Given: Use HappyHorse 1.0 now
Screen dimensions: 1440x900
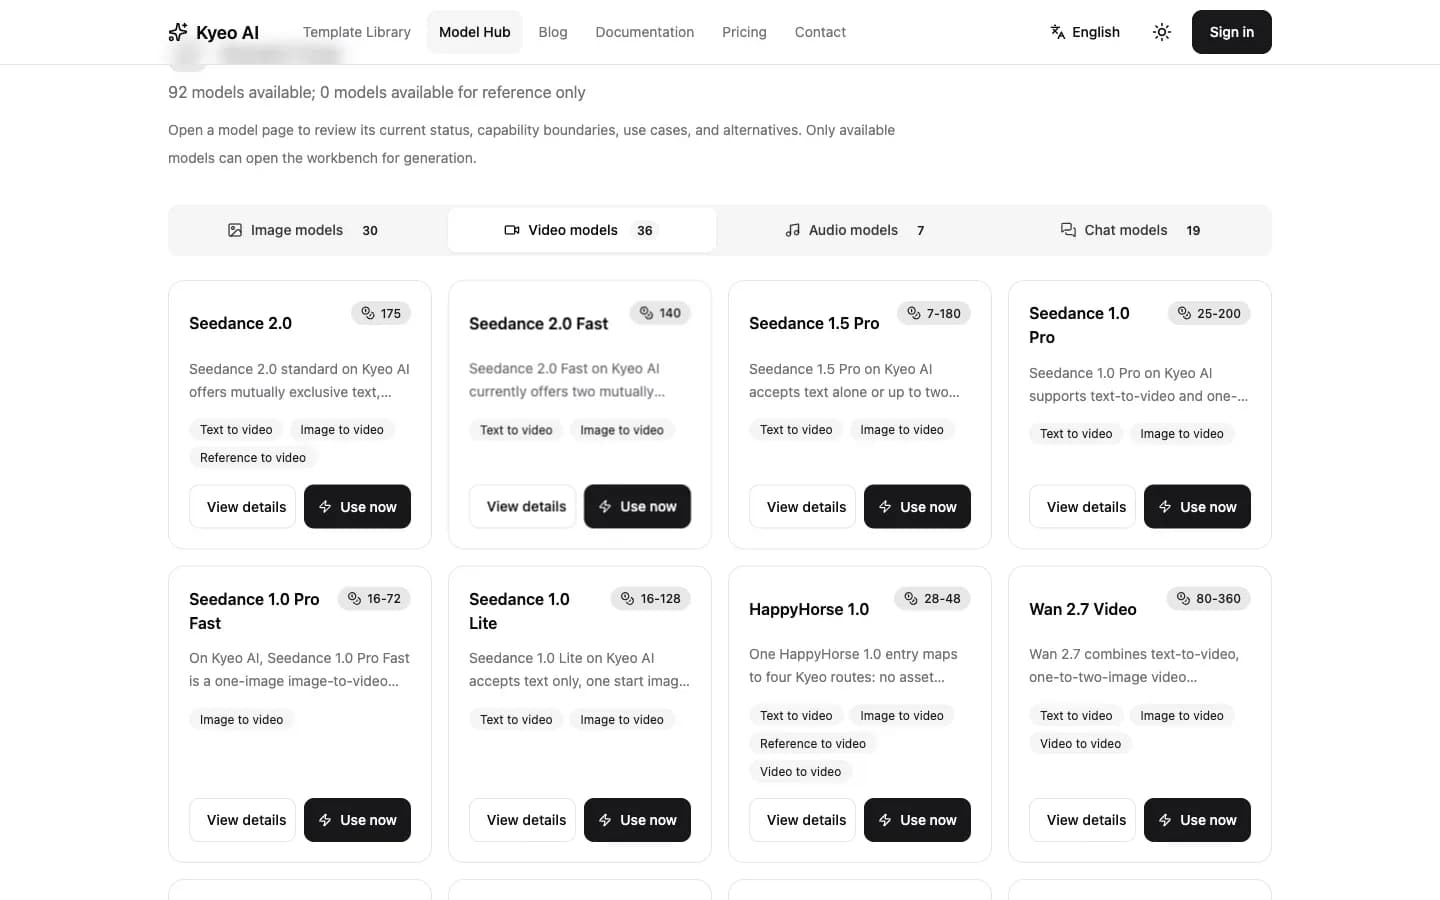Looking at the screenshot, I should pyautogui.click(x=917, y=820).
